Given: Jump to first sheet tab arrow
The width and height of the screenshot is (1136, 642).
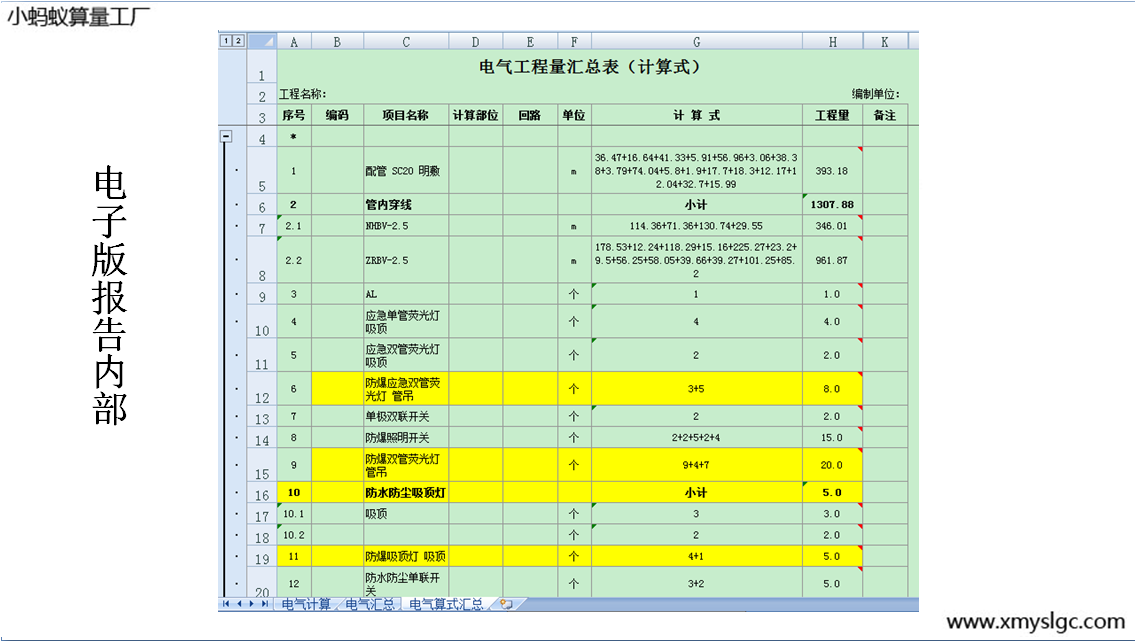Looking at the screenshot, I should pos(226,604).
